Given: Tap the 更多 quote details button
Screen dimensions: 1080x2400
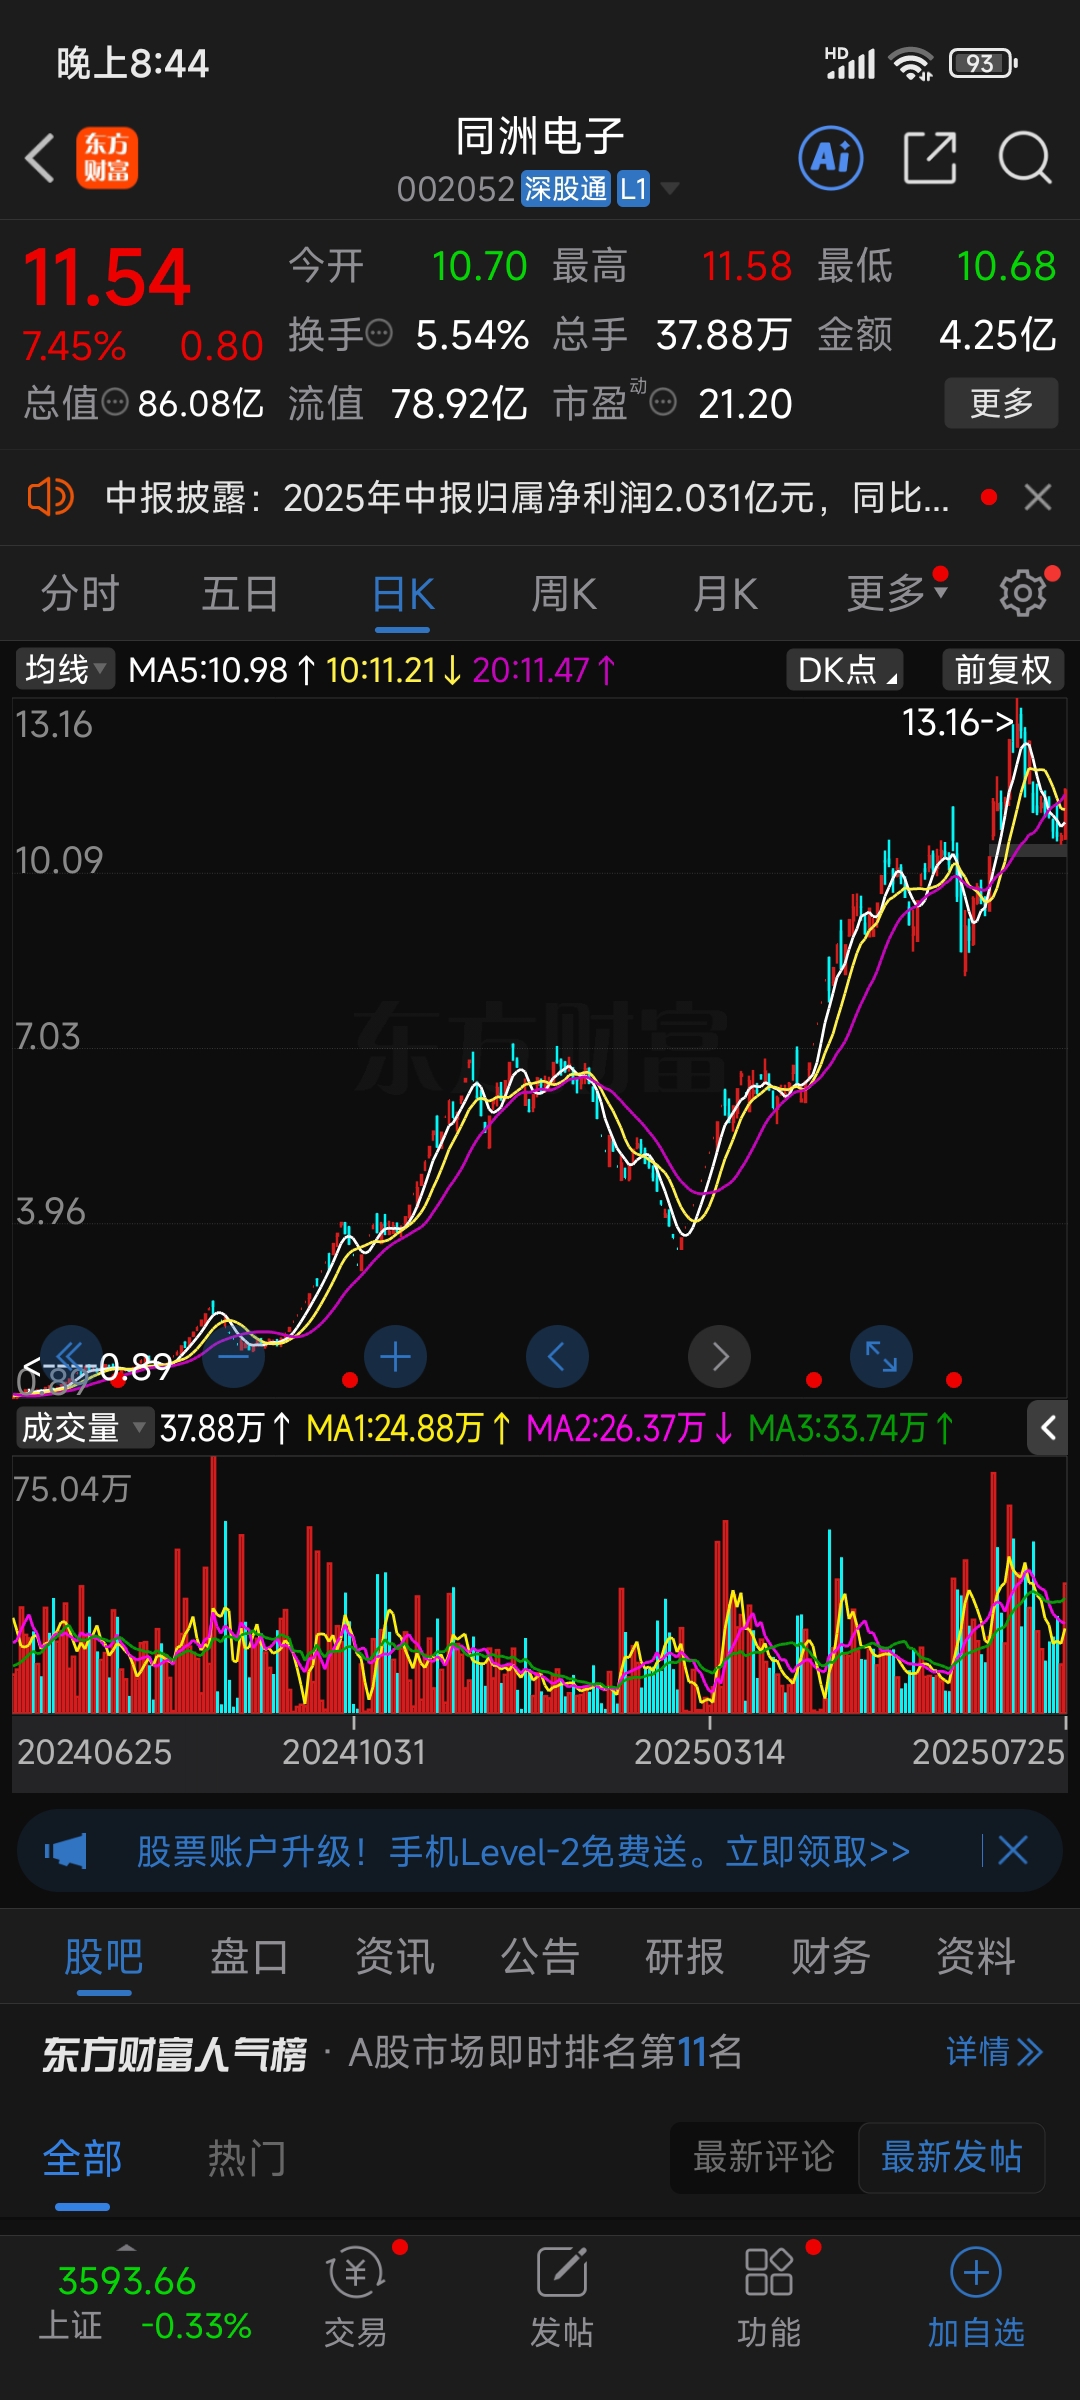Looking at the screenshot, I should point(1001,403).
